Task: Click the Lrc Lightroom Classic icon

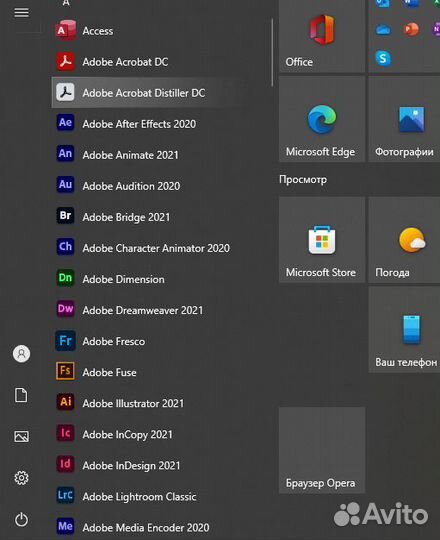Action: (65, 495)
